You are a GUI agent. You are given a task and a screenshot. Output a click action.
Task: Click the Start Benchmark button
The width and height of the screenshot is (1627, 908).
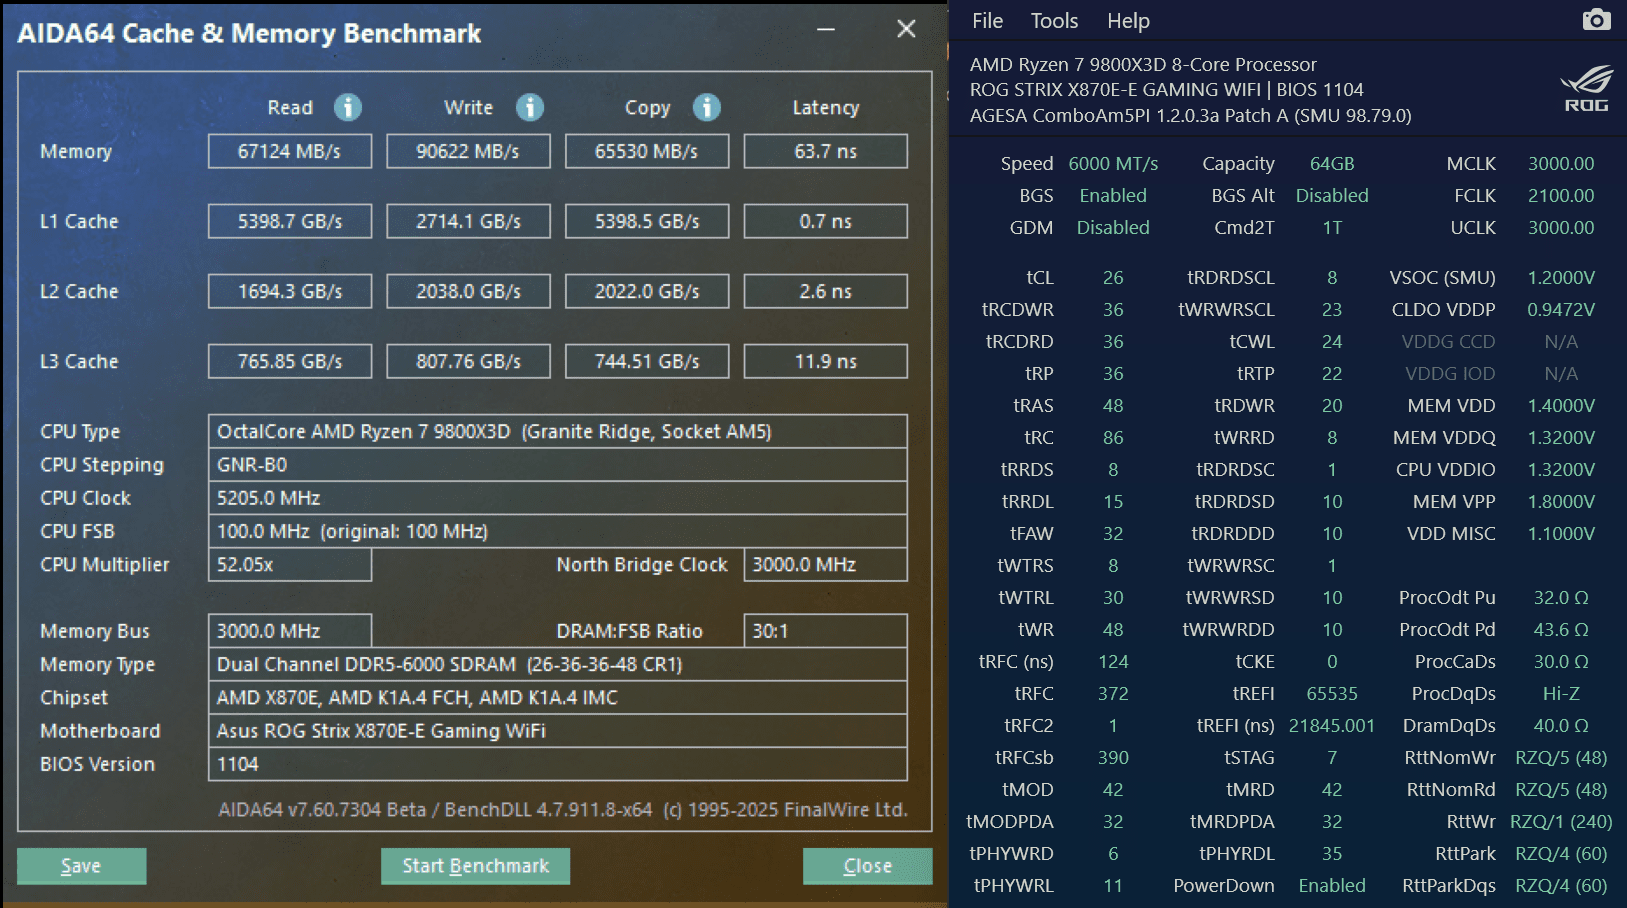(475, 866)
